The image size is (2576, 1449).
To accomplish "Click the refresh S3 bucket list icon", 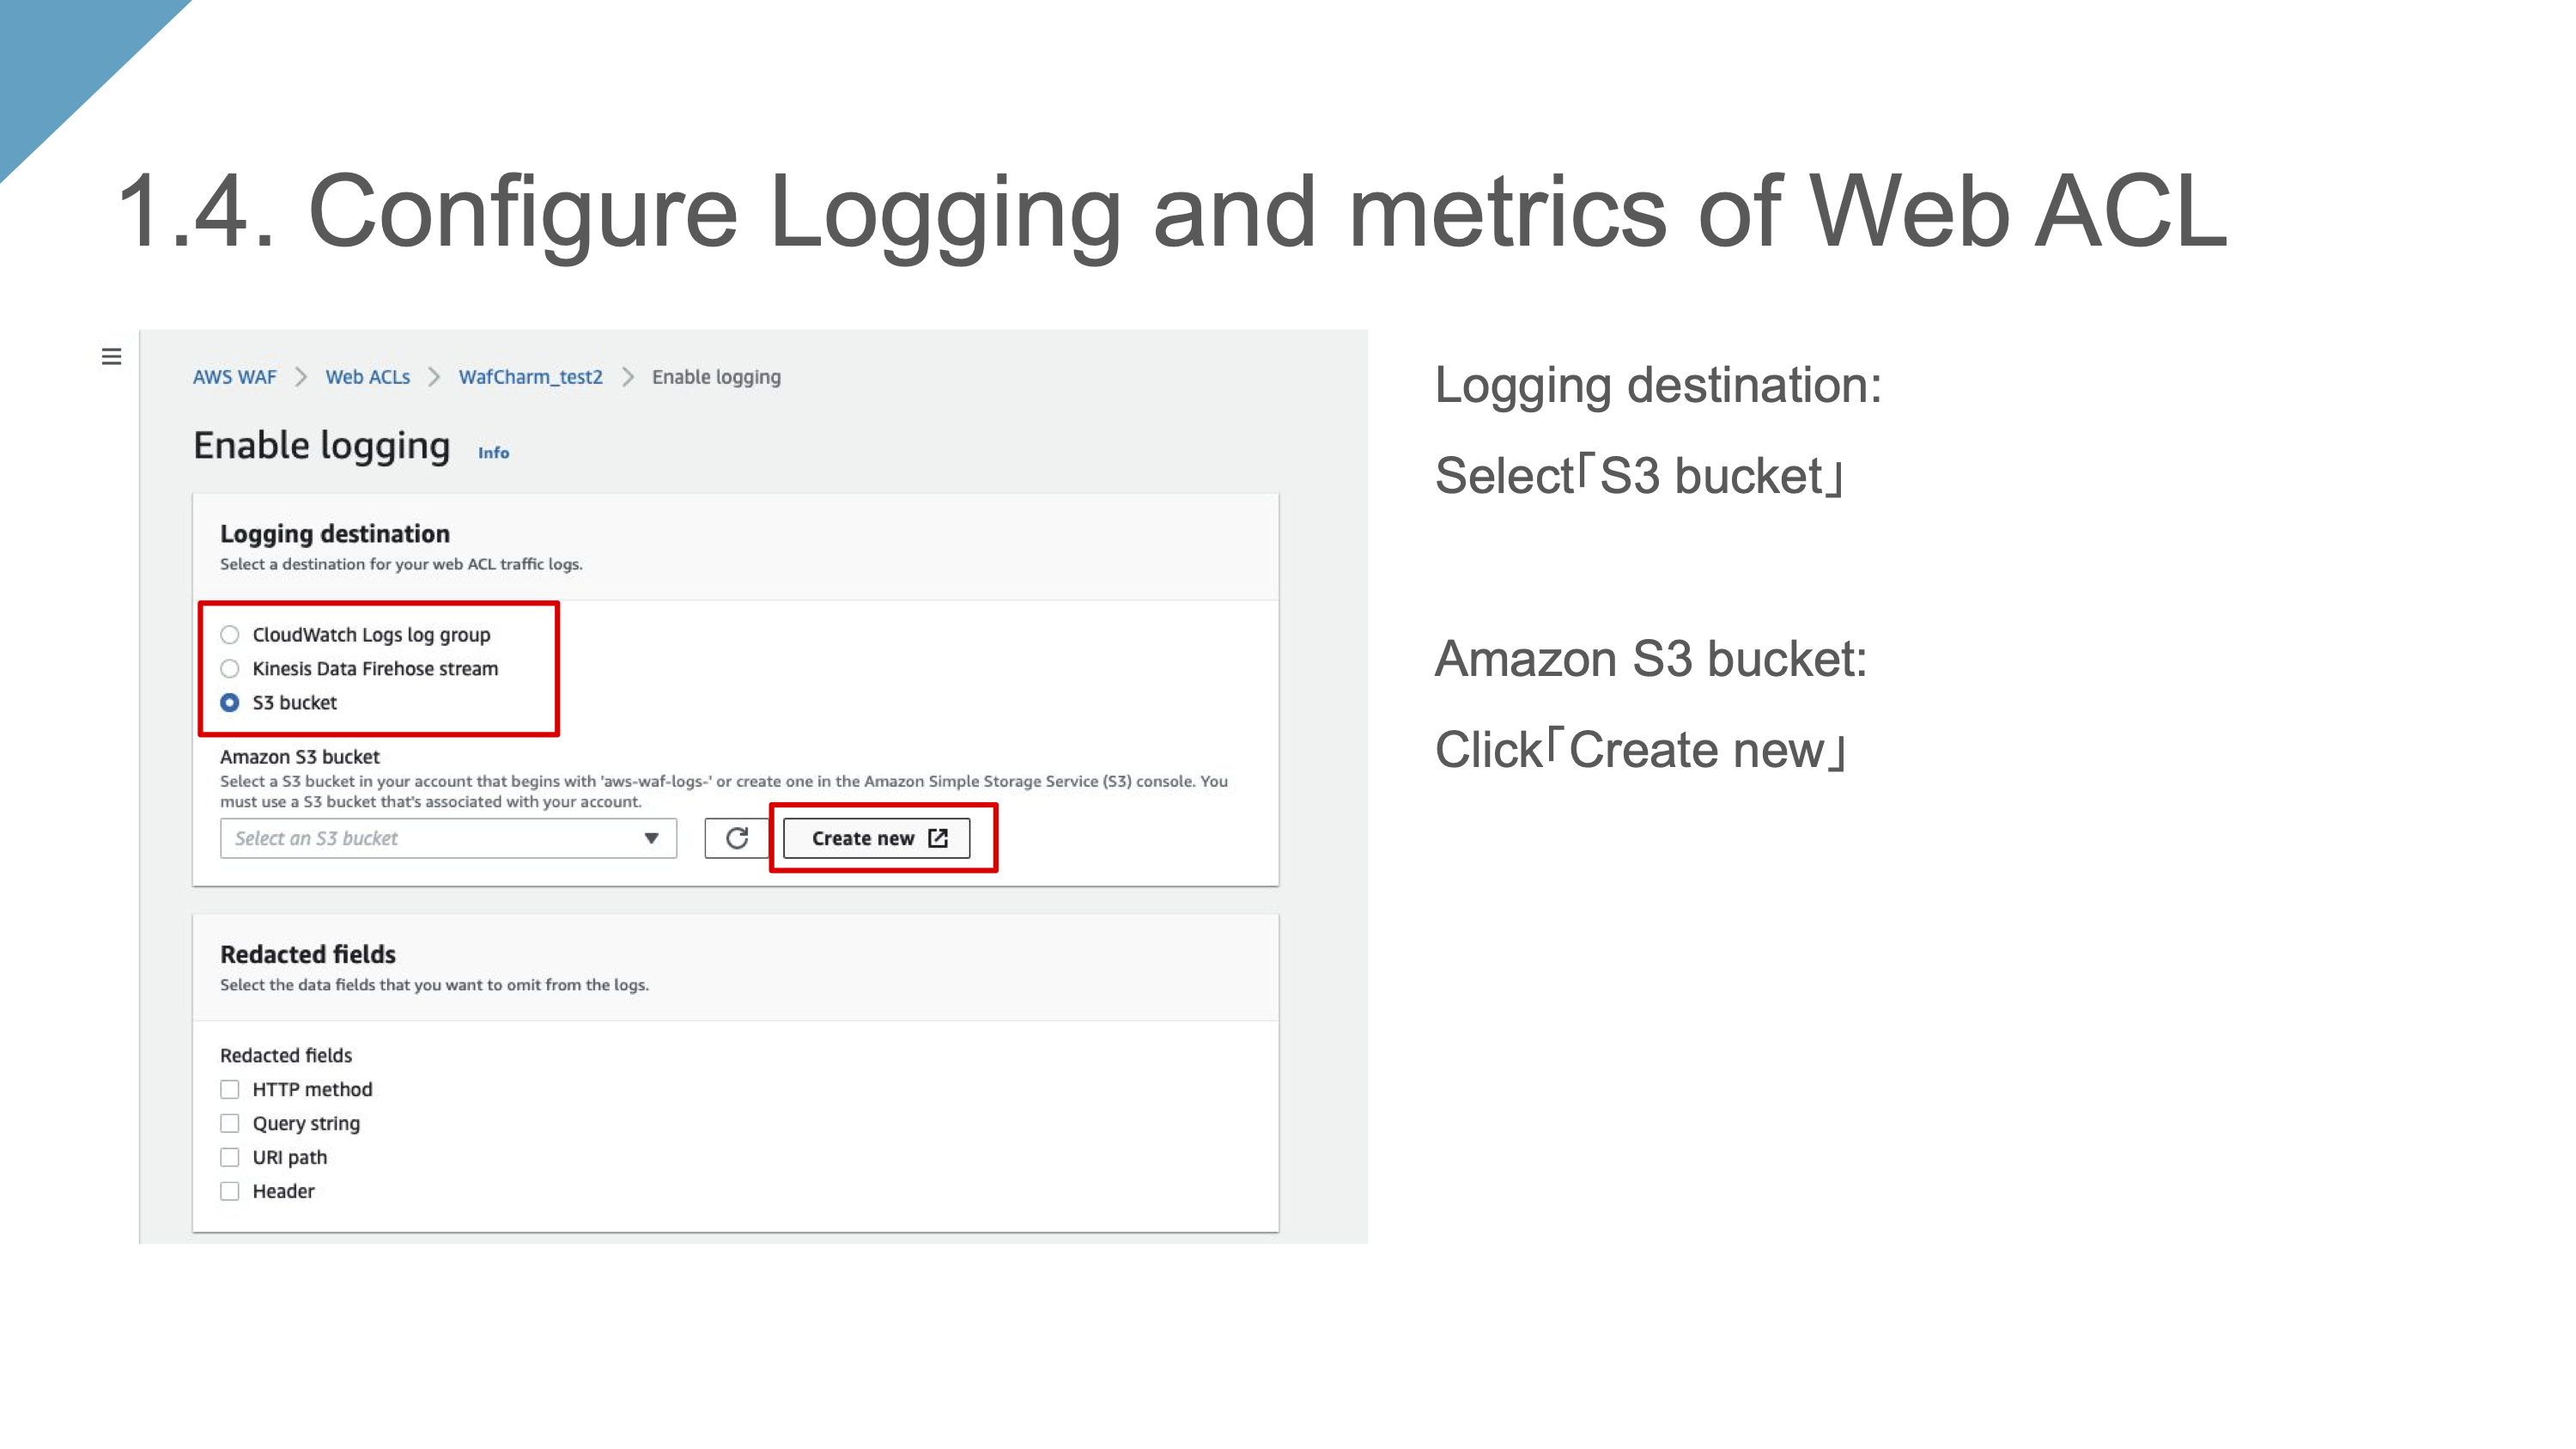I will pyautogui.click(x=737, y=838).
